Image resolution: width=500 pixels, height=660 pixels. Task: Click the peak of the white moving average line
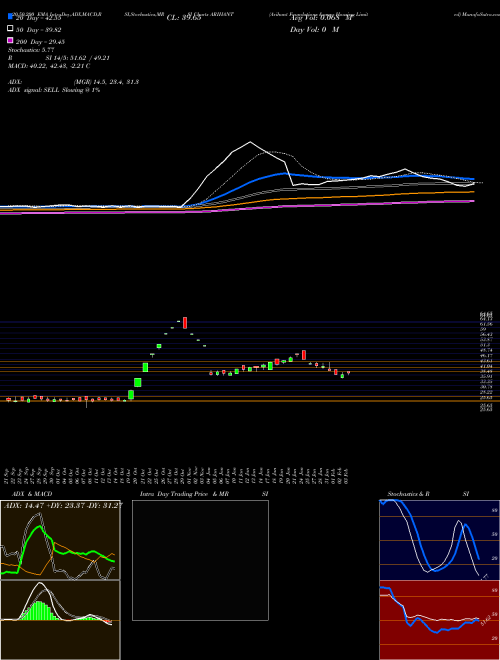[x=250, y=142]
